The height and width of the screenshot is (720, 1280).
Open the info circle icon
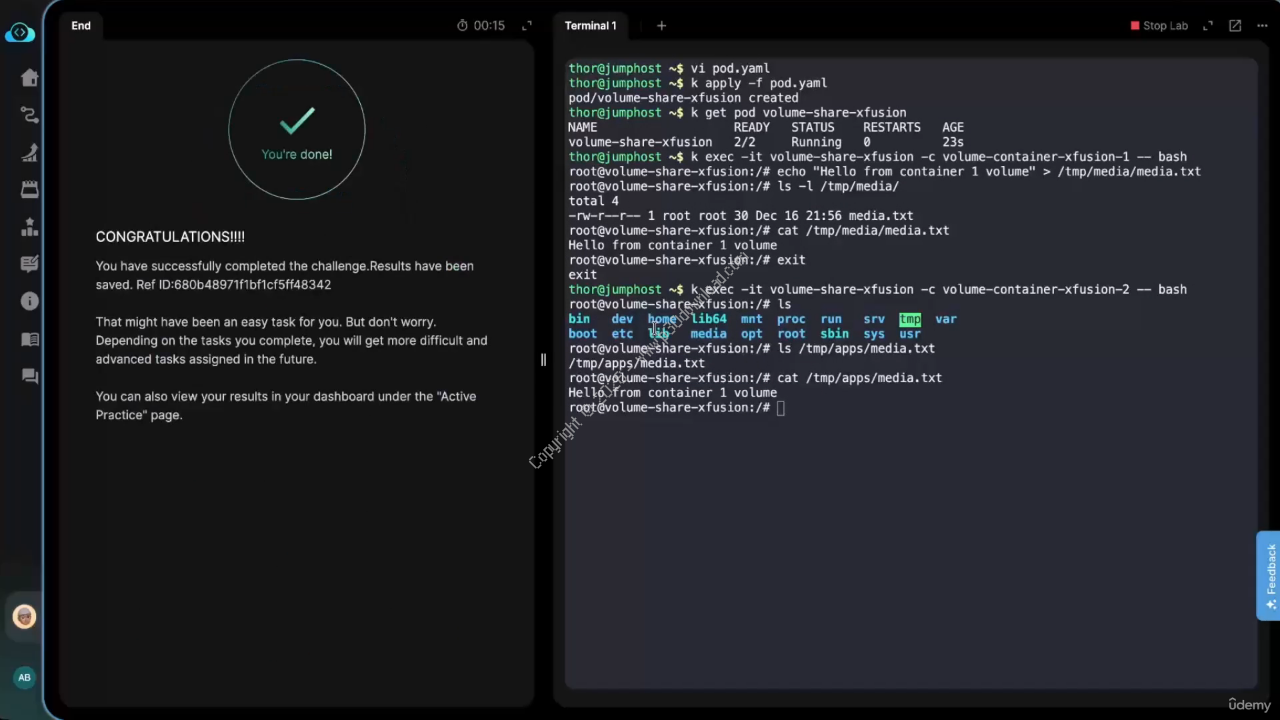pyautogui.click(x=29, y=301)
